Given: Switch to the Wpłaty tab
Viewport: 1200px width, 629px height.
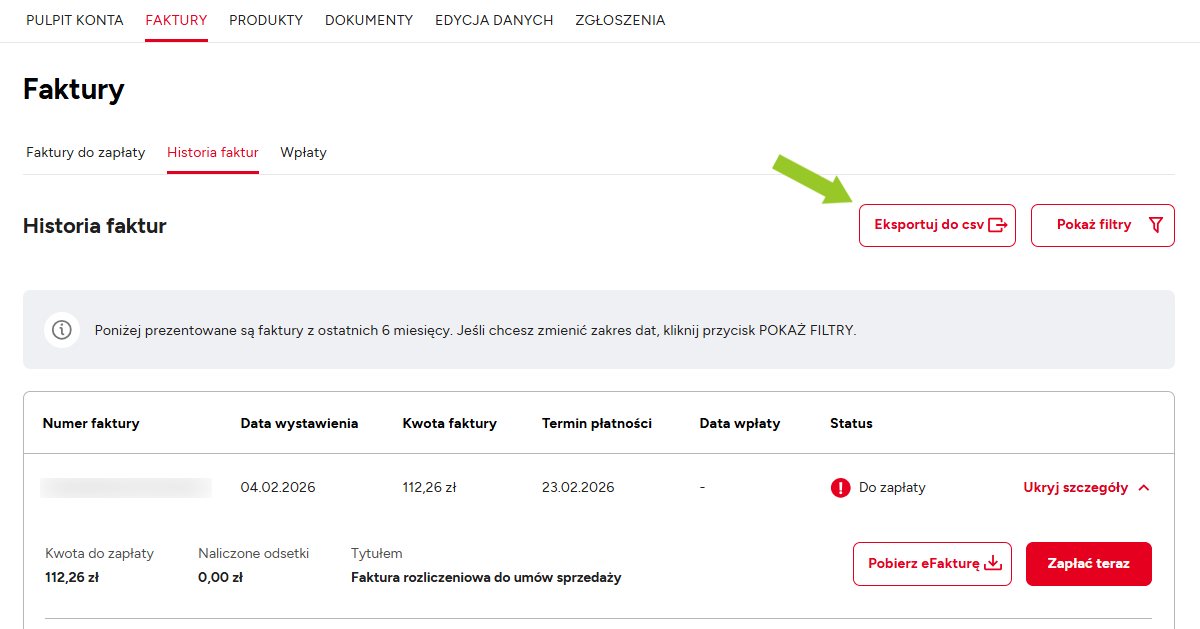Looking at the screenshot, I should pos(304,153).
